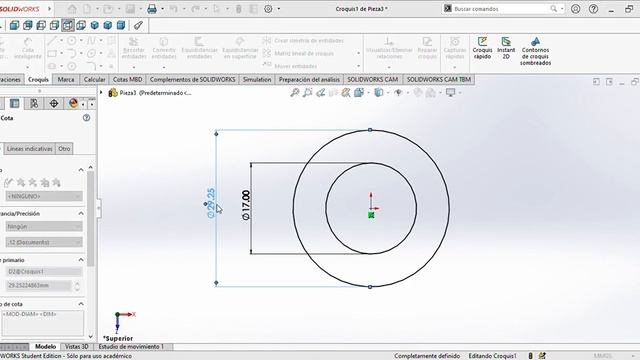Open the ConfigurationManager tab icon
The height and width of the screenshot is (360, 640).
point(34,104)
